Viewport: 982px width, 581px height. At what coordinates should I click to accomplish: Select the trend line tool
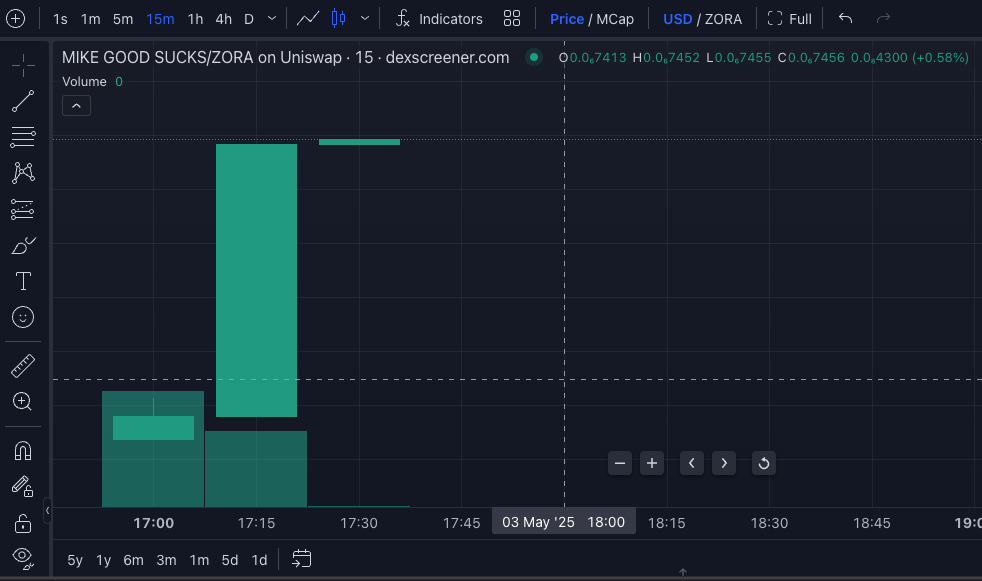(x=23, y=101)
